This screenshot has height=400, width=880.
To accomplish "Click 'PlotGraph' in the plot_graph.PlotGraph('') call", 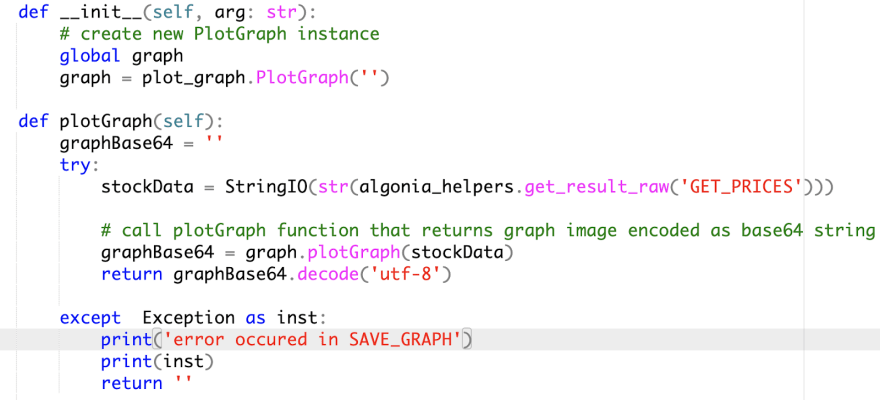I will (302, 77).
